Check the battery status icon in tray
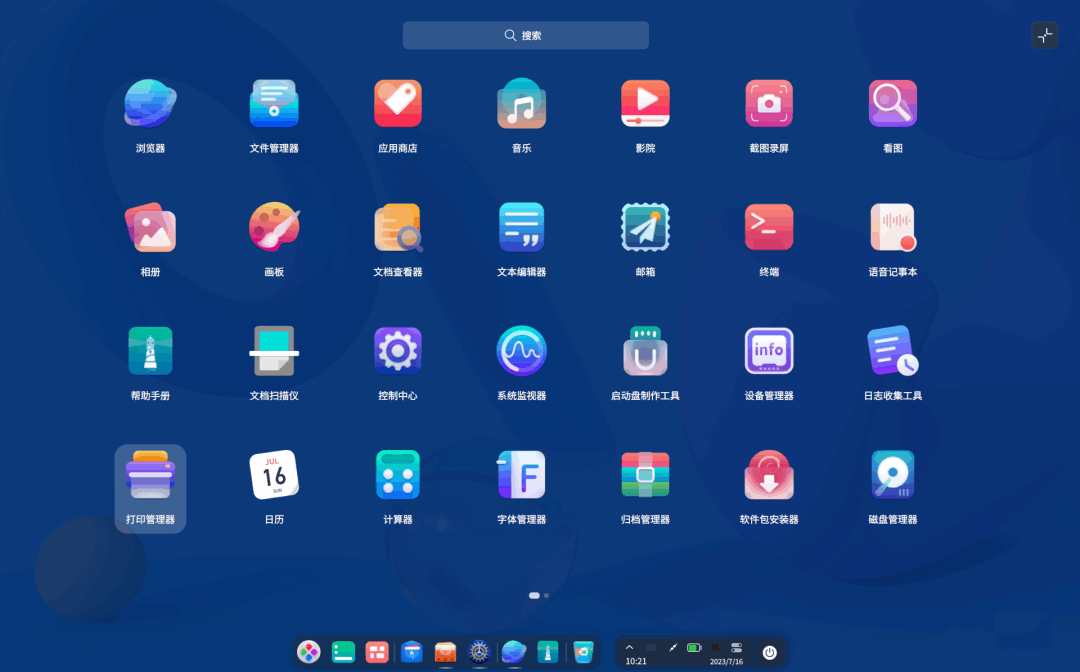The width and height of the screenshot is (1080, 672). coord(694,647)
